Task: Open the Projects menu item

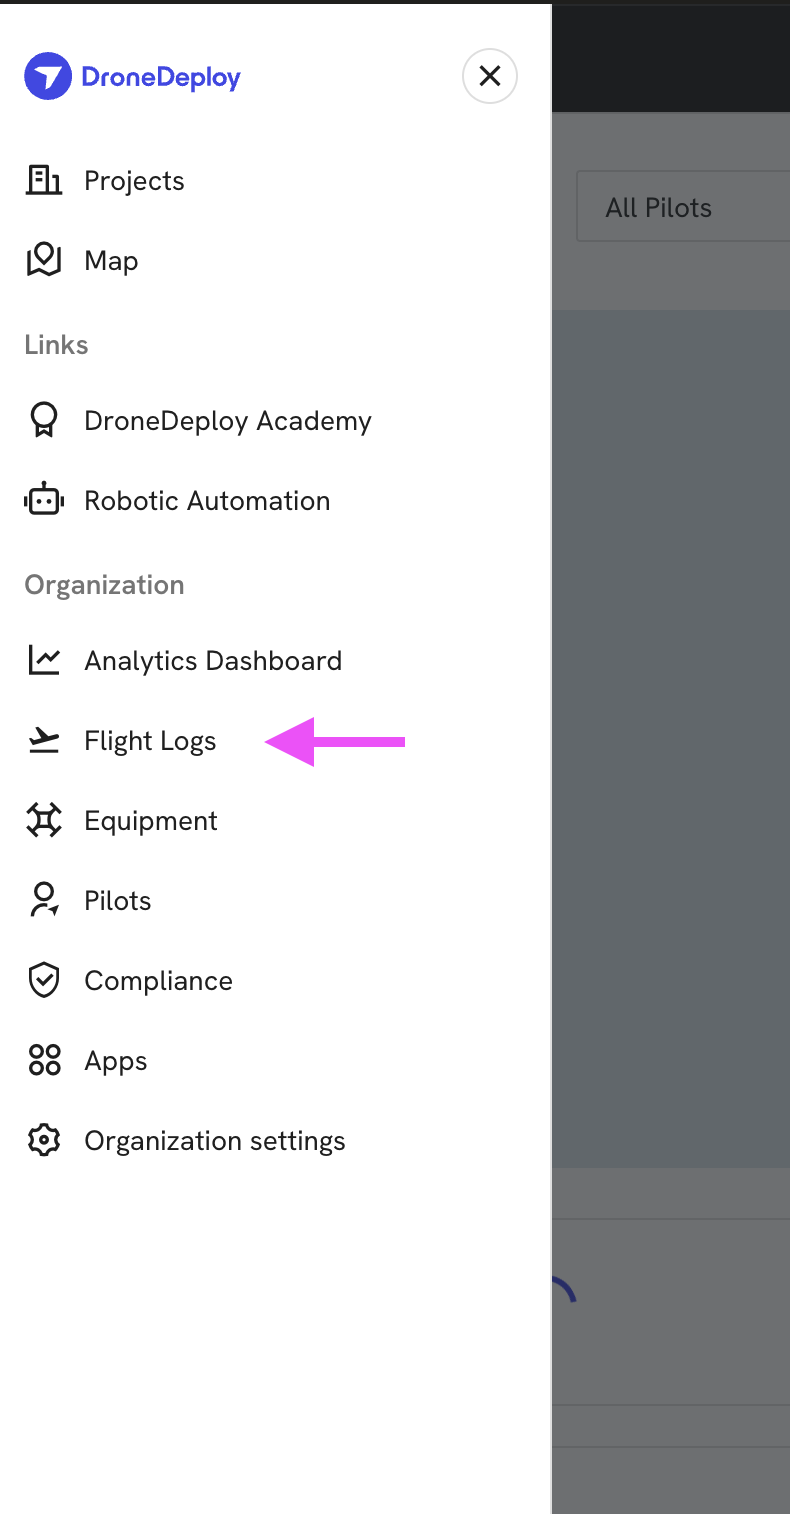Action: [x=134, y=181]
